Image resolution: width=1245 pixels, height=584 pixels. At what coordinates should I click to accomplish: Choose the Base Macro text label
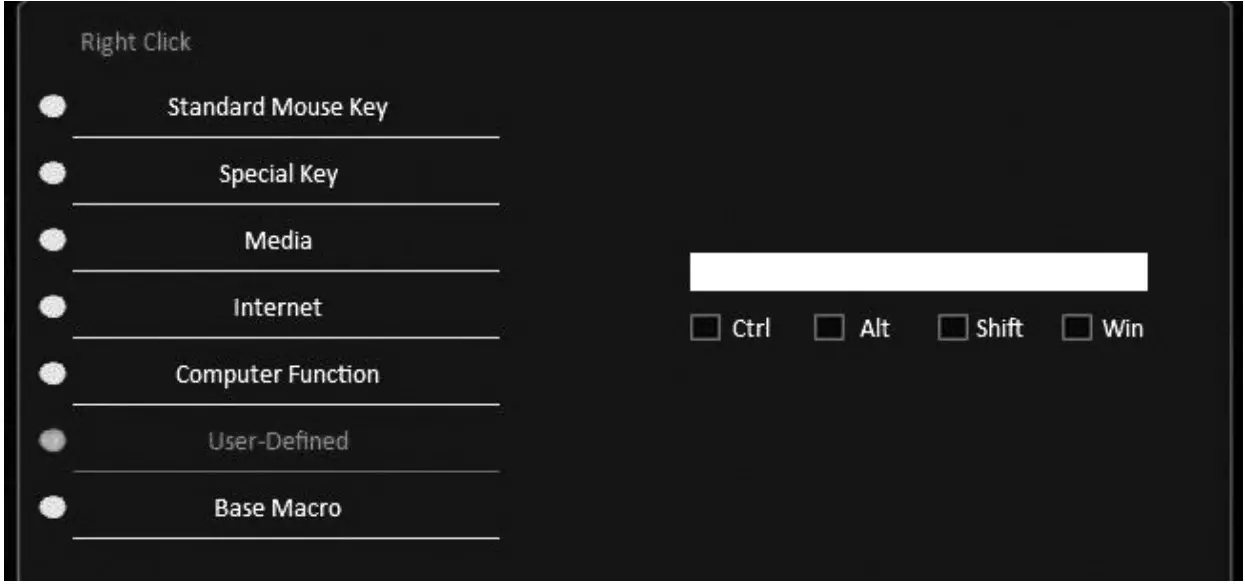point(278,508)
